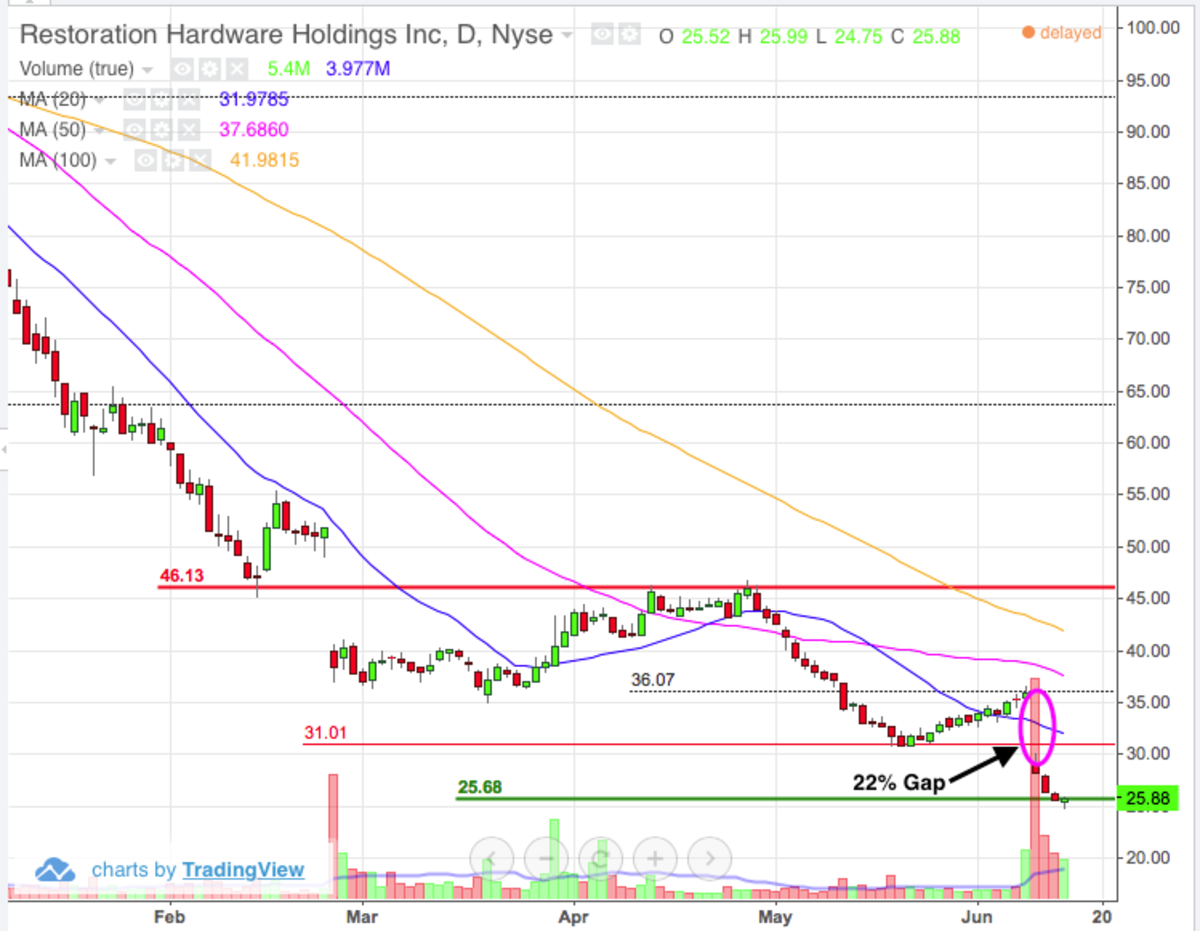
Task: Expand the MA (100) dropdown arrow
Action: 110,161
